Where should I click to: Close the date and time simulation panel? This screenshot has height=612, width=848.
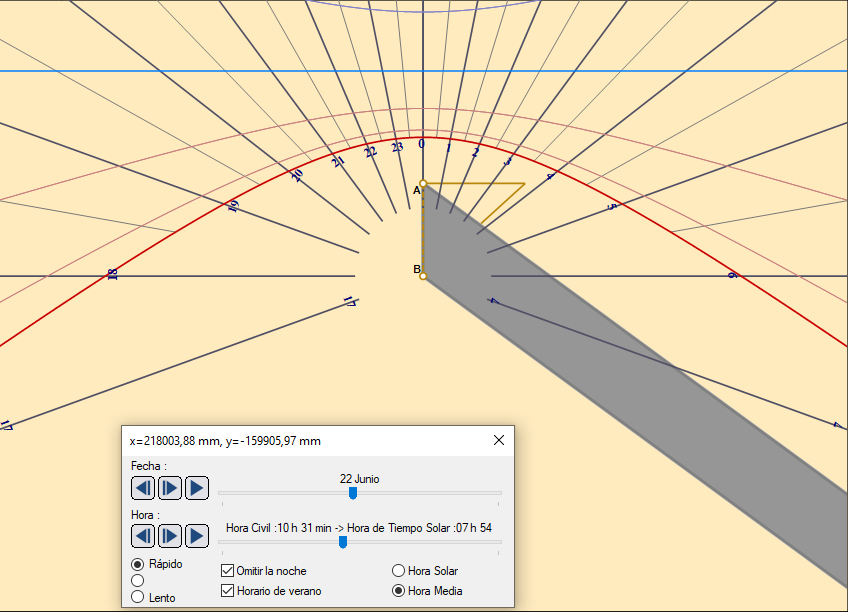tap(499, 440)
